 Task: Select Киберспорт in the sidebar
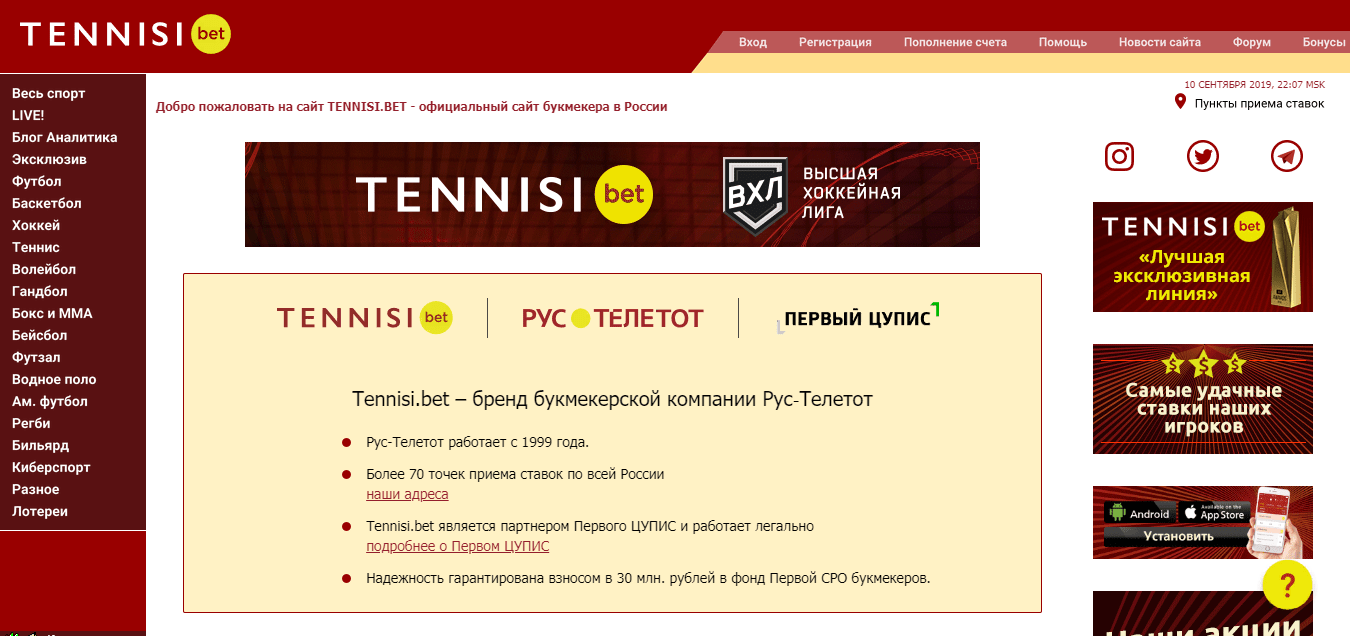[x=51, y=467]
